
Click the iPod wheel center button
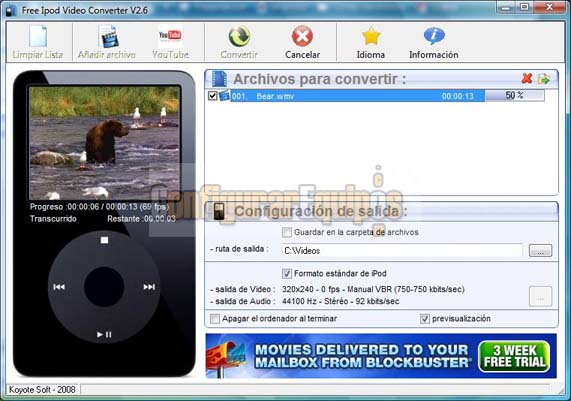click(104, 287)
